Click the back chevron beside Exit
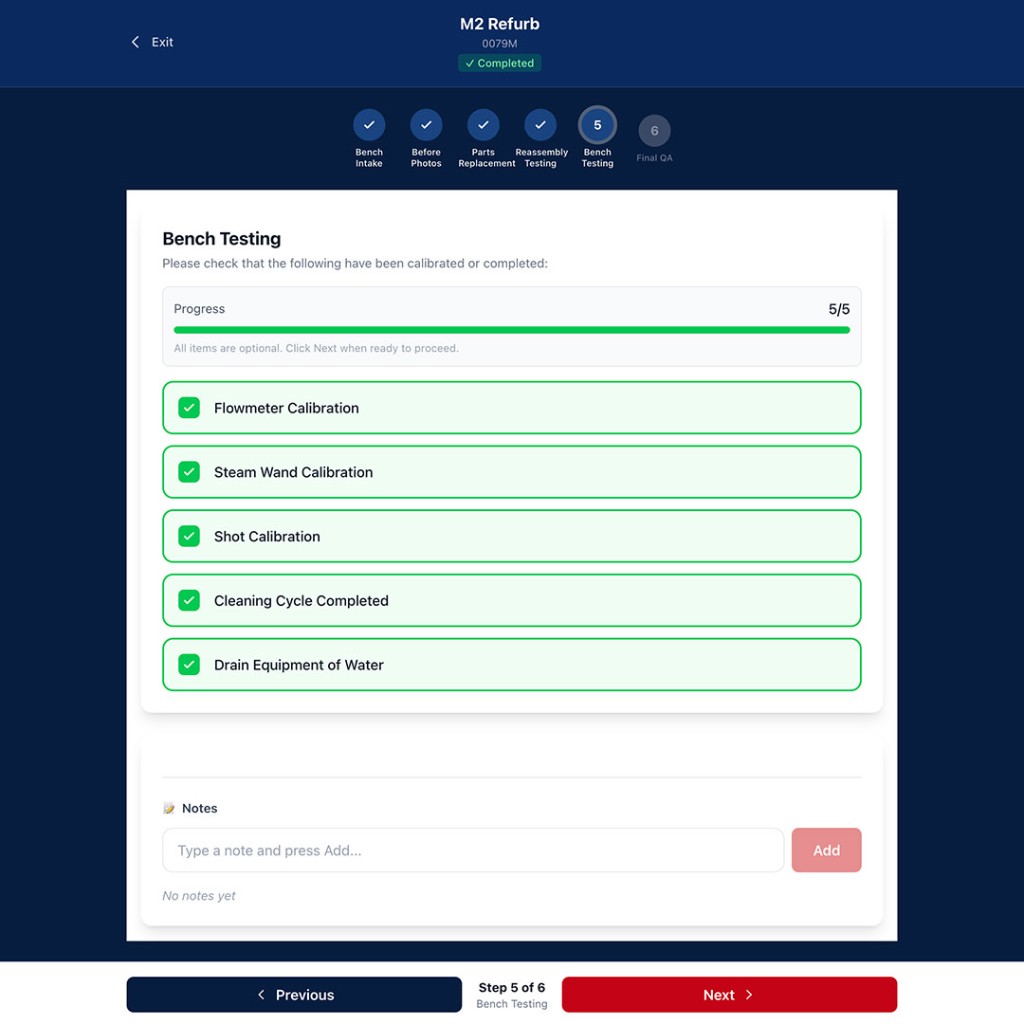Image resolution: width=1024 pixels, height=1024 pixels. tap(136, 42)
